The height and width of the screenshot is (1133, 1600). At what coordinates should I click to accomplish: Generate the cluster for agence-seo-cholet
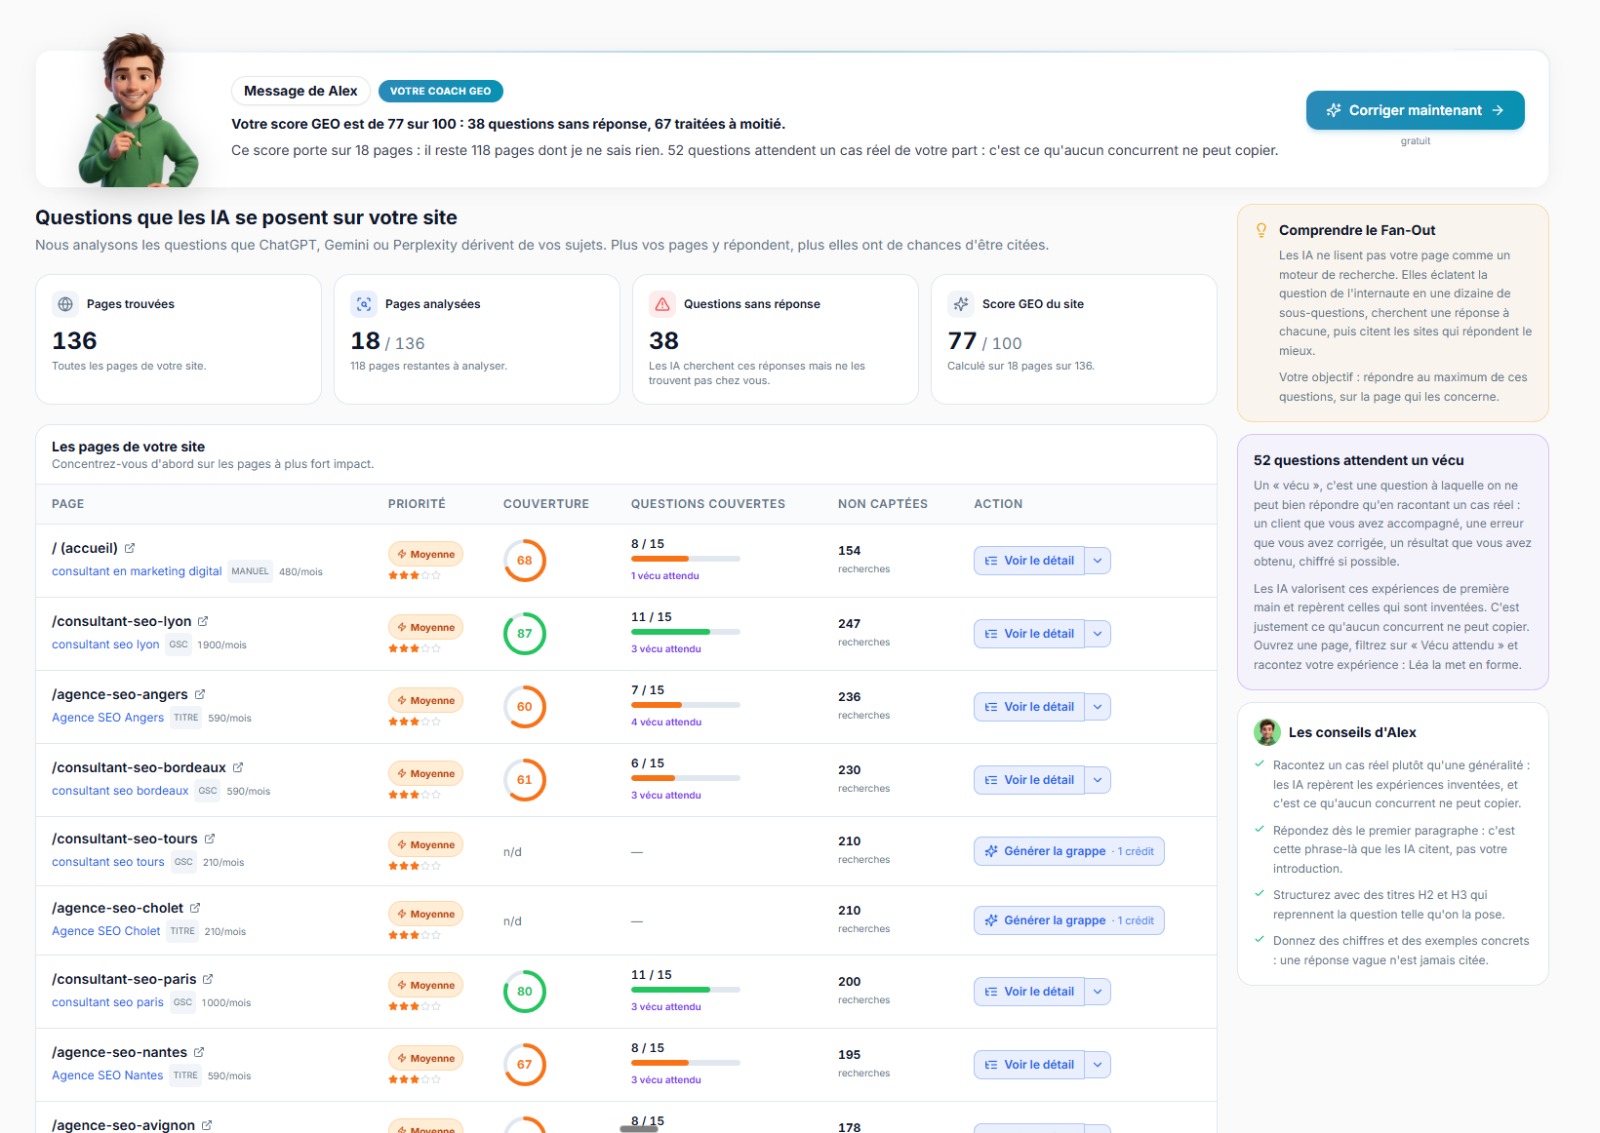click(1069, 920)
